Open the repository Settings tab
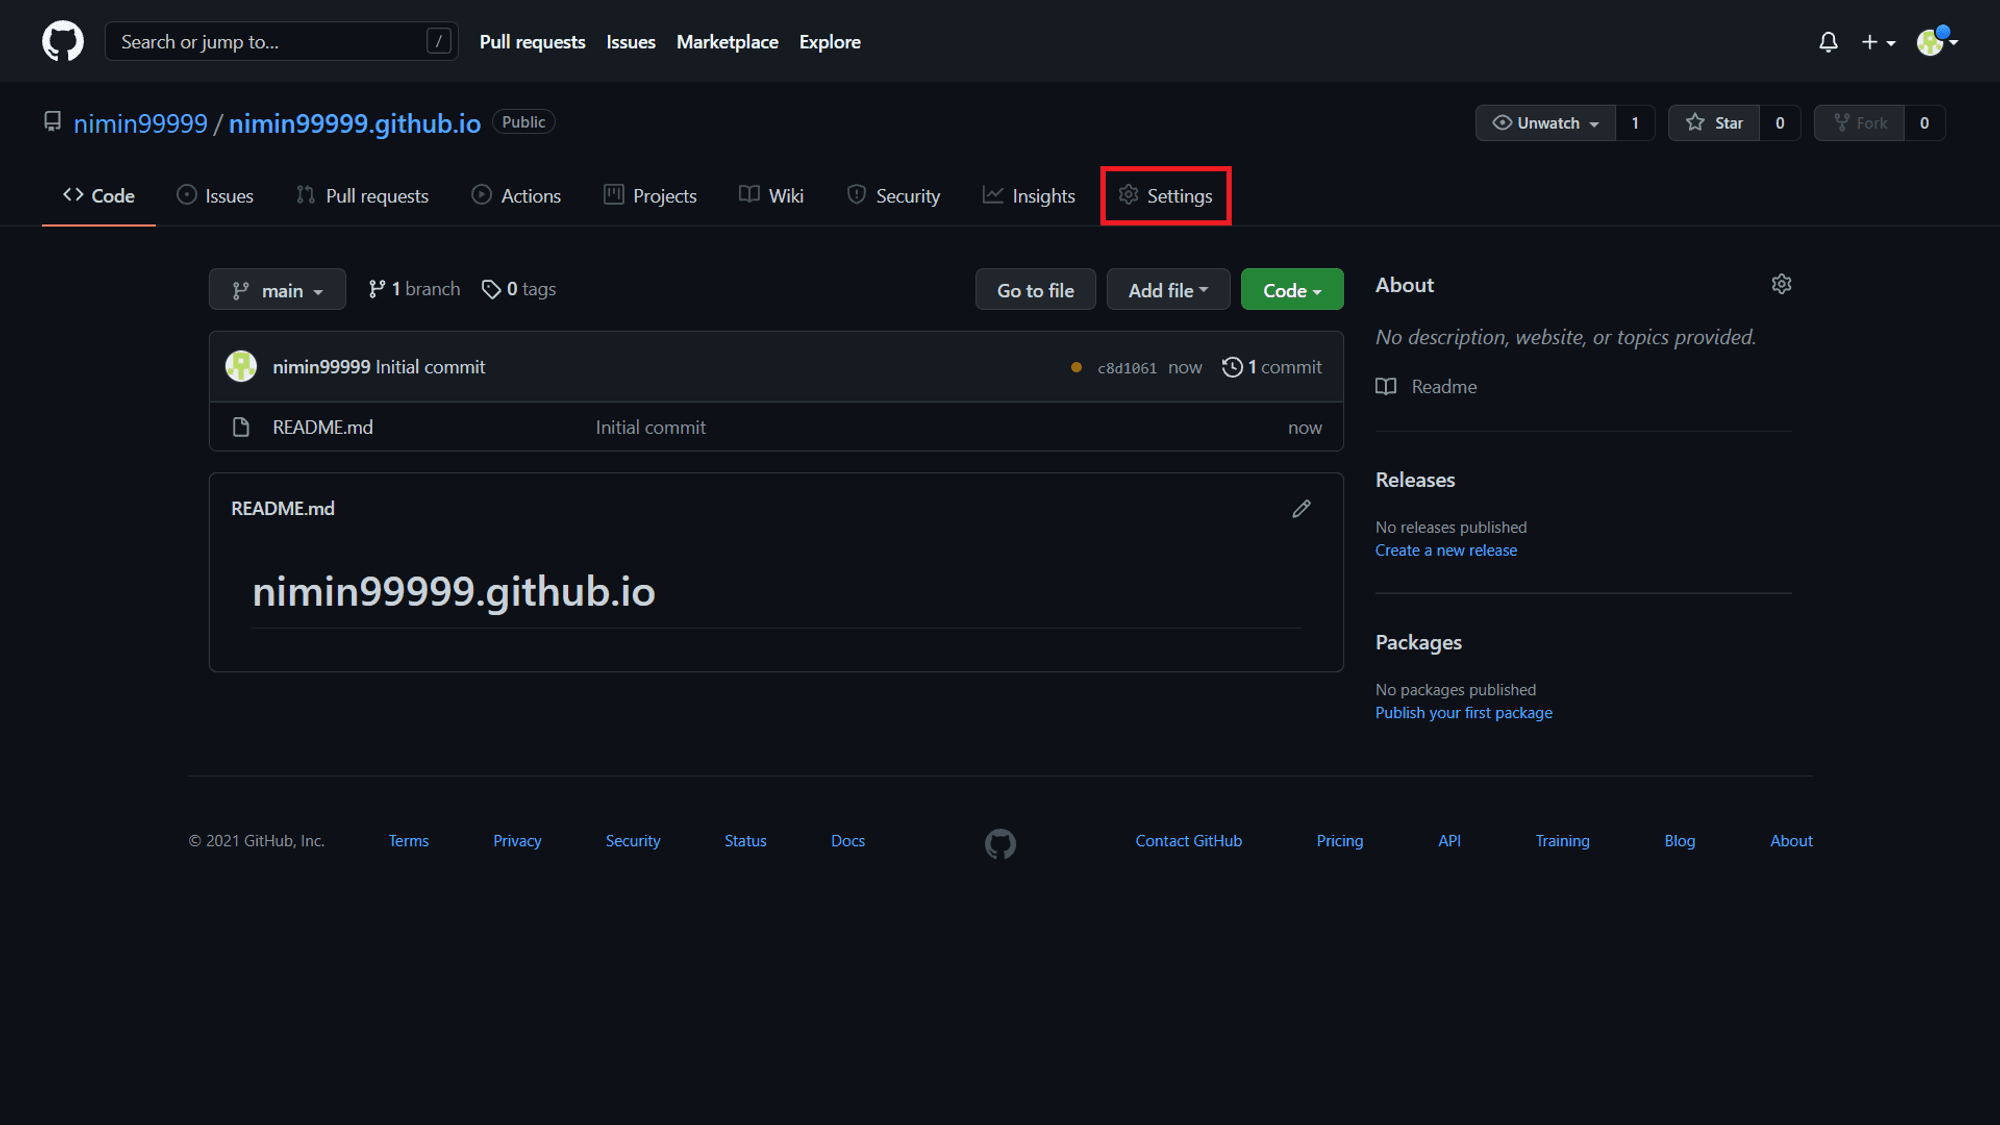This screenshot has height=1125, width=2000. click(1165, 196)
